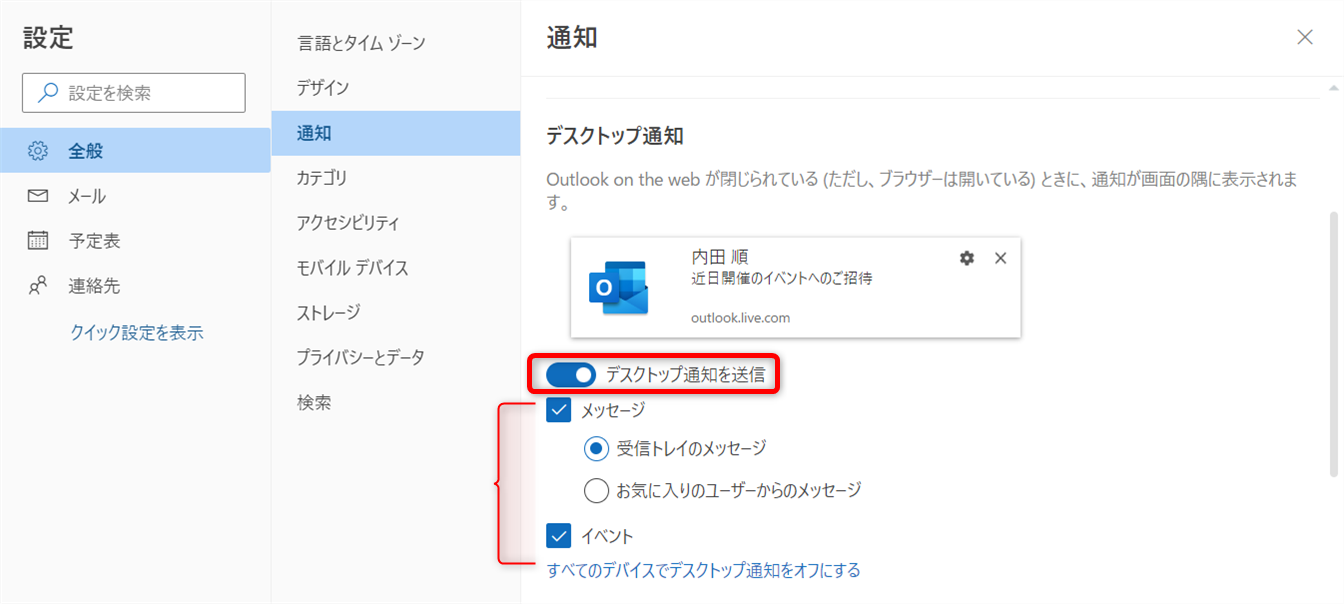Select 受信トレイのメッセージ radio option
Screen dimensions: 1344x604
click(596, 449)
